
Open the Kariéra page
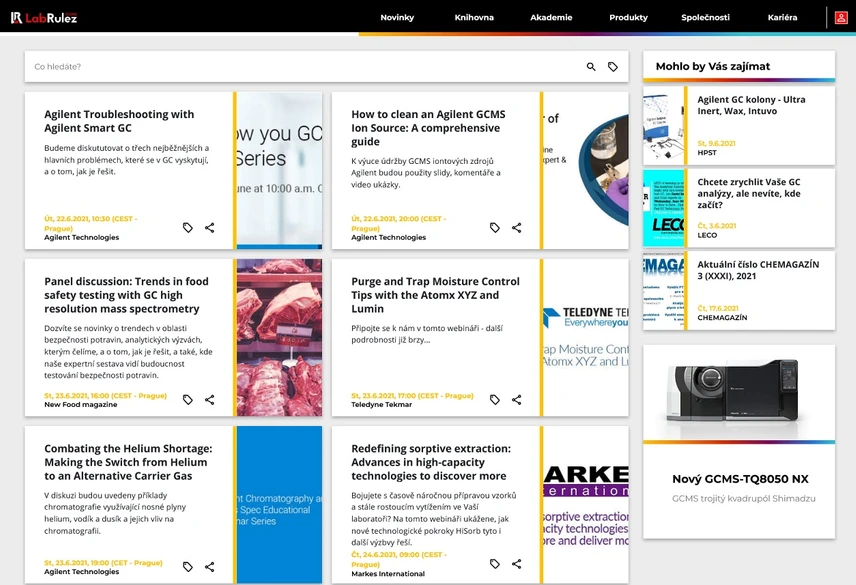point(782,18)
